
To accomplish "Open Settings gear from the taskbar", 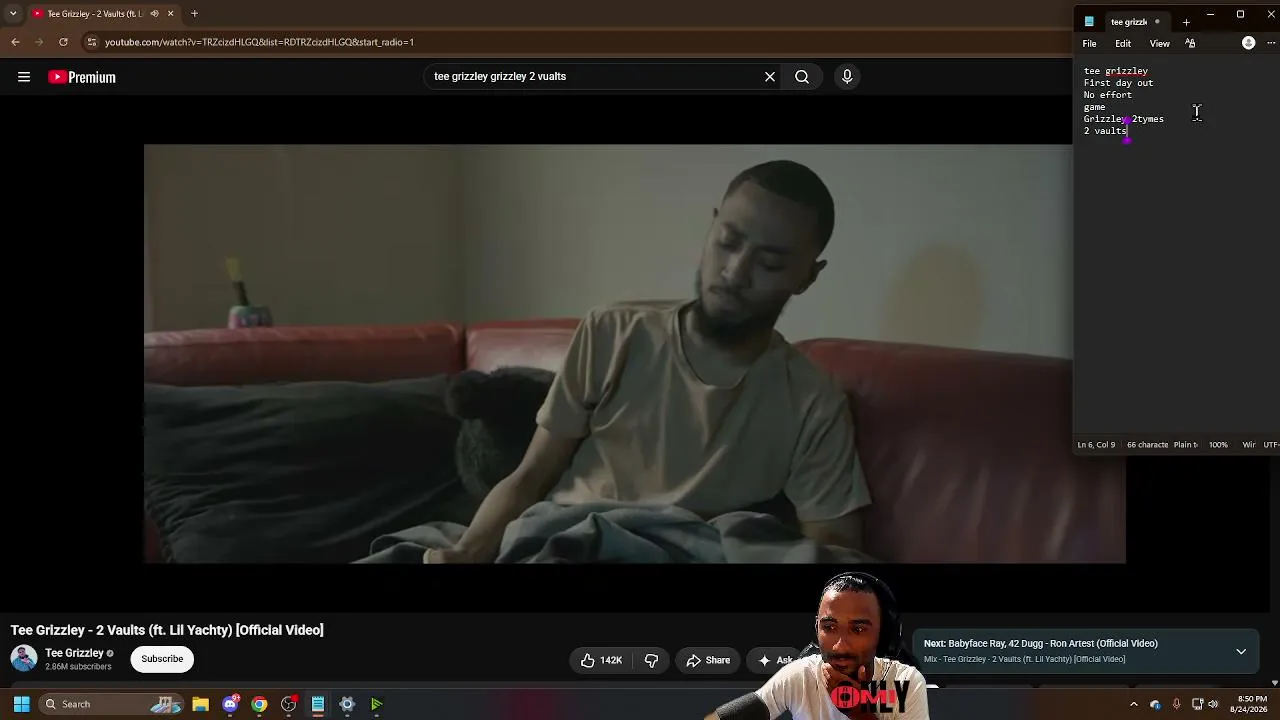I will coord(347,704).
